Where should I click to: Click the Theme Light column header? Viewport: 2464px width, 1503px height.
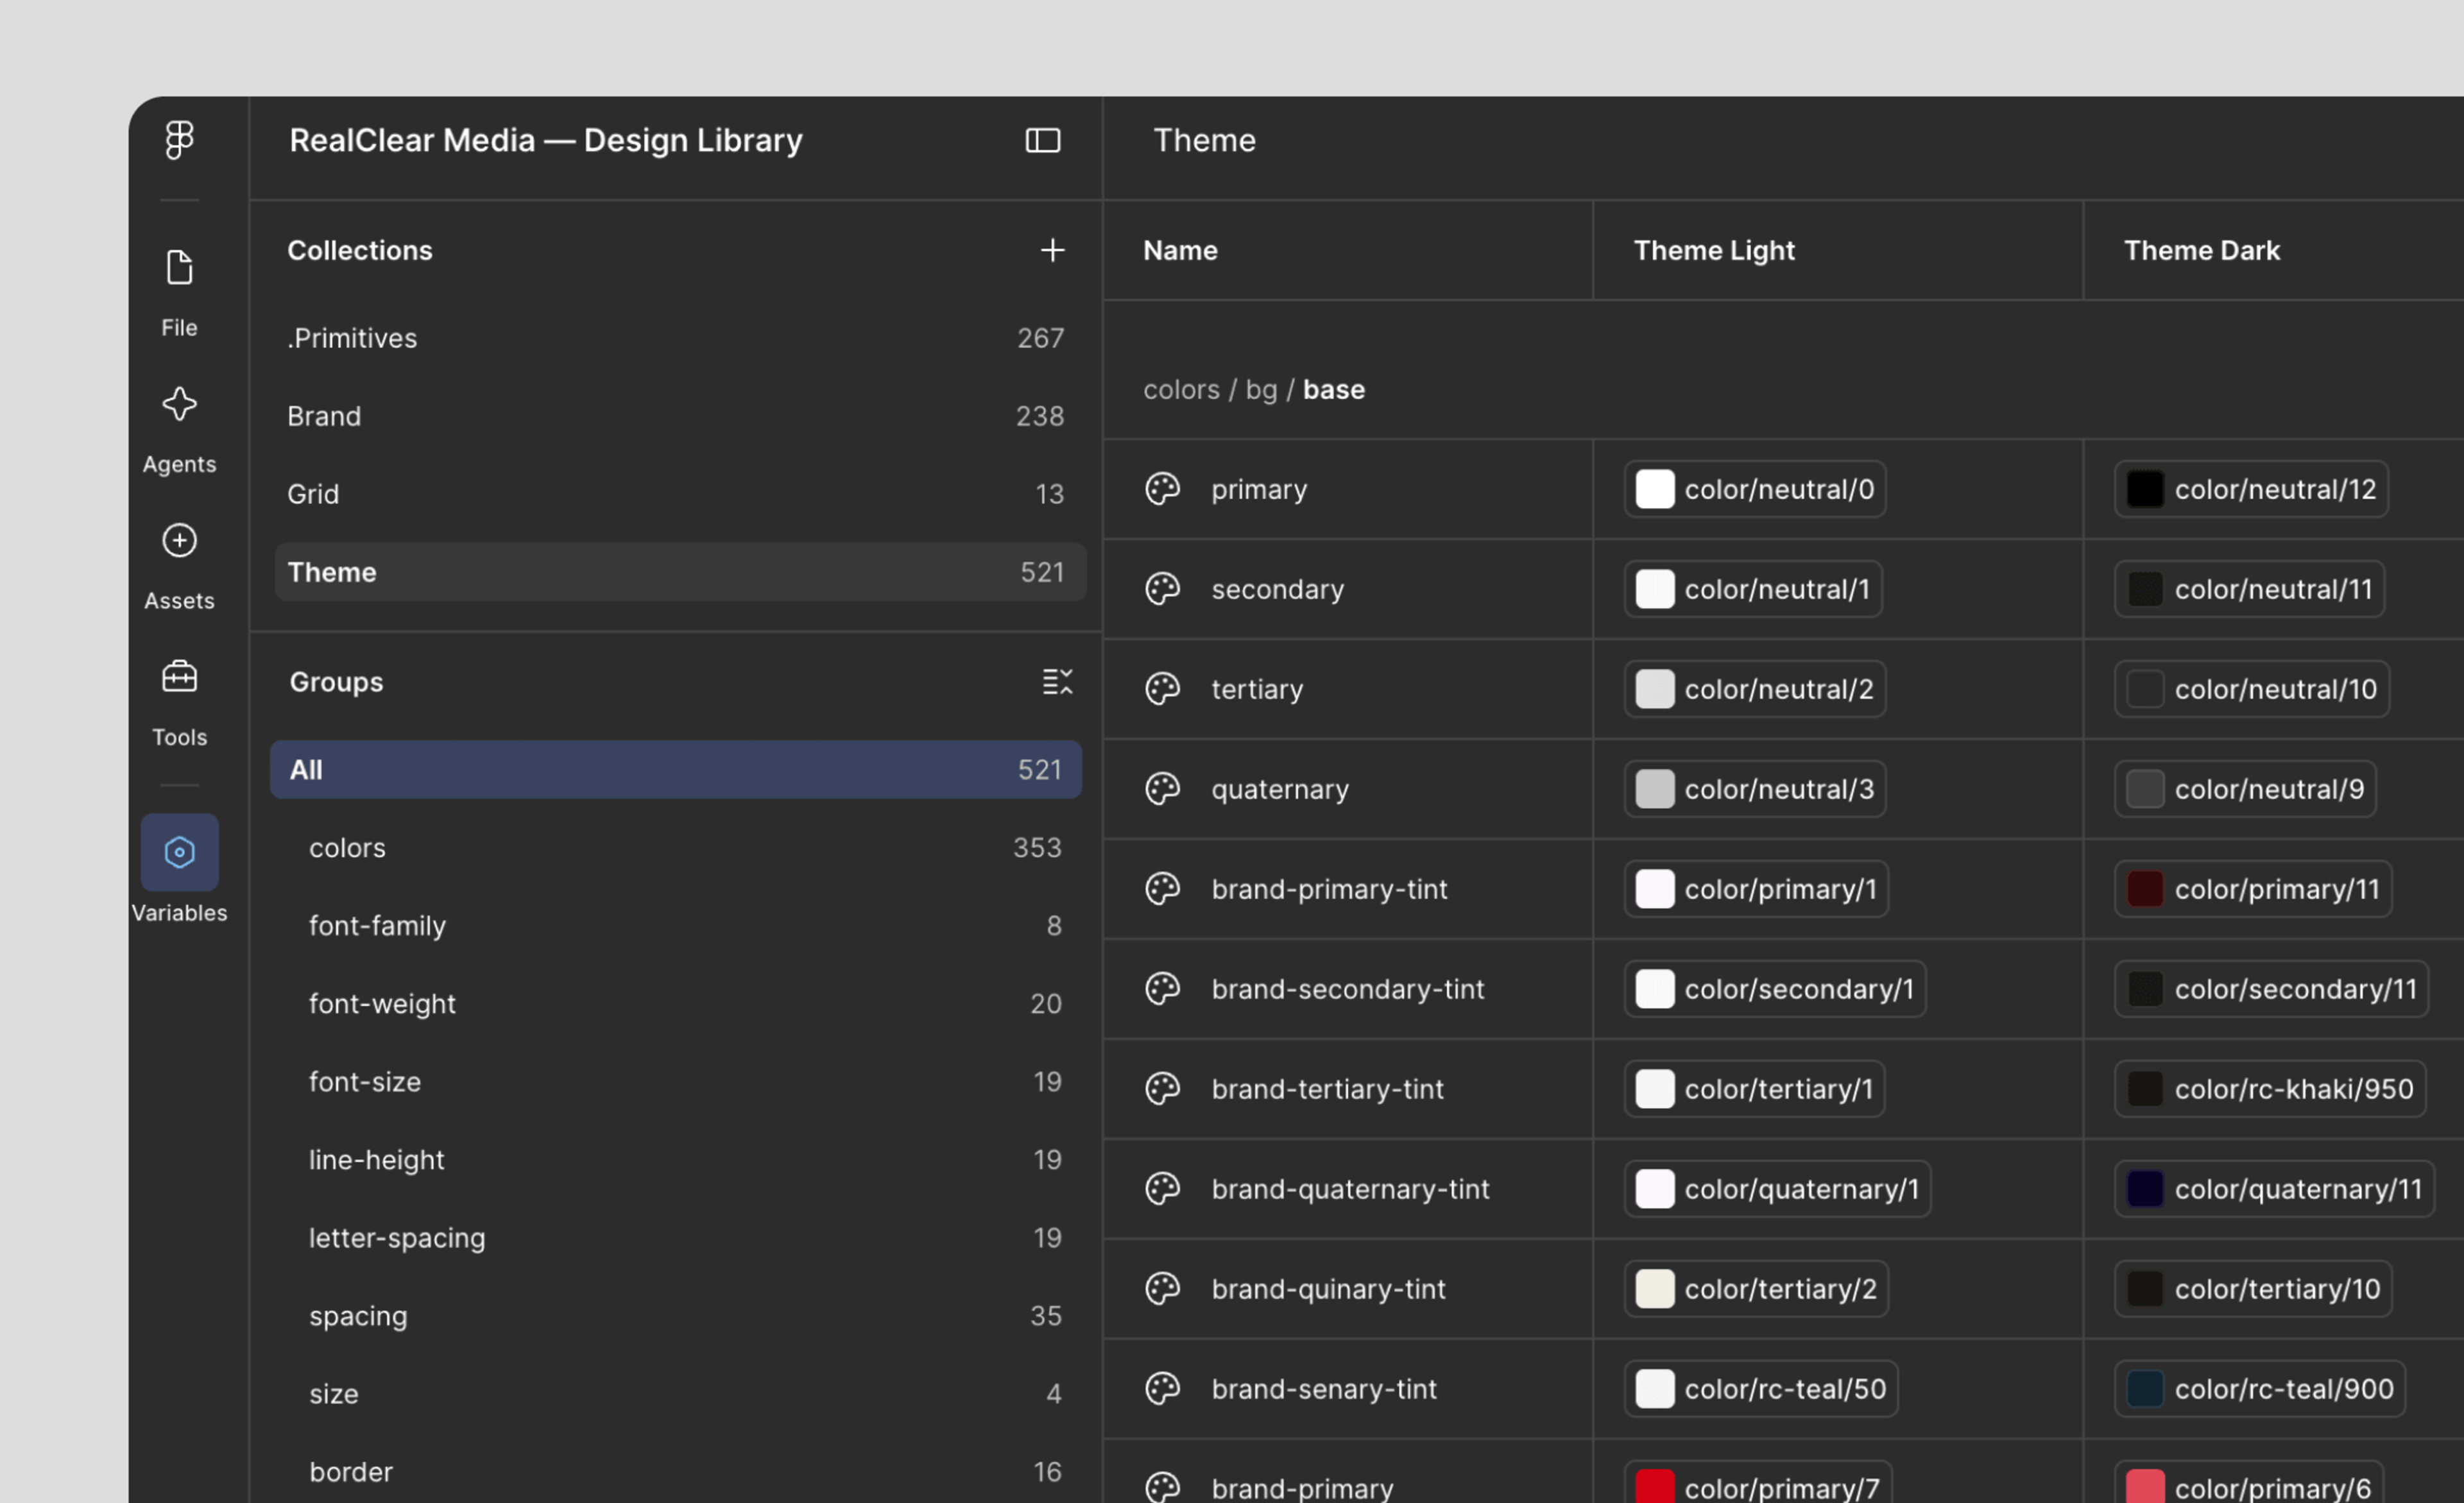(x=1714, y=250)
